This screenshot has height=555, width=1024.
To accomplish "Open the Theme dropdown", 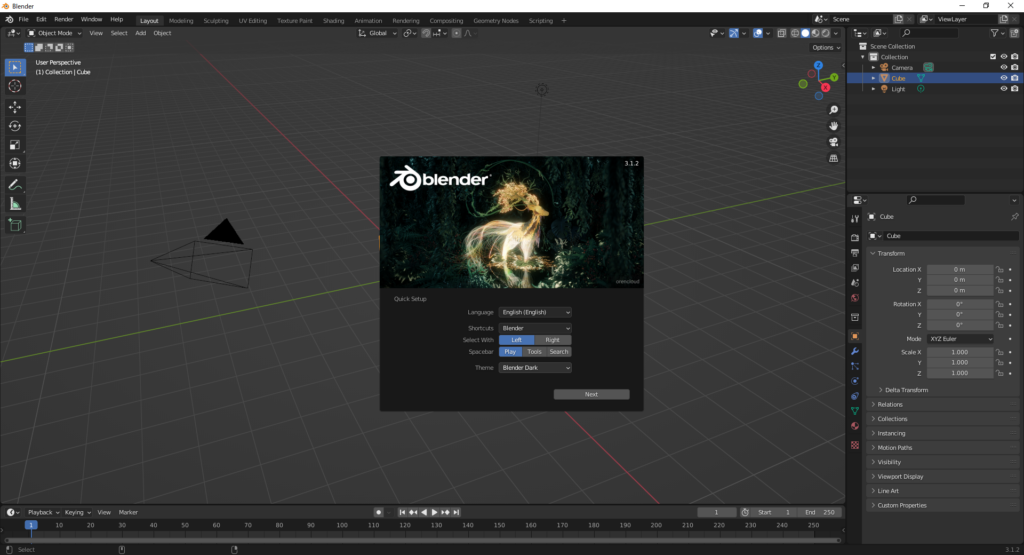I will tap(535, 368).
